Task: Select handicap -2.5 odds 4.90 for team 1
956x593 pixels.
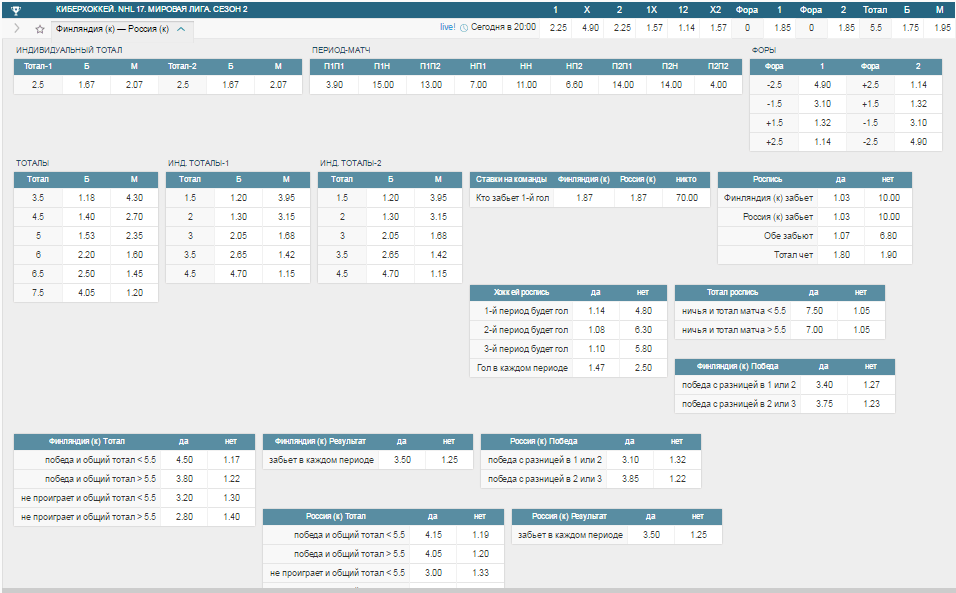Action: click(822, 85)
